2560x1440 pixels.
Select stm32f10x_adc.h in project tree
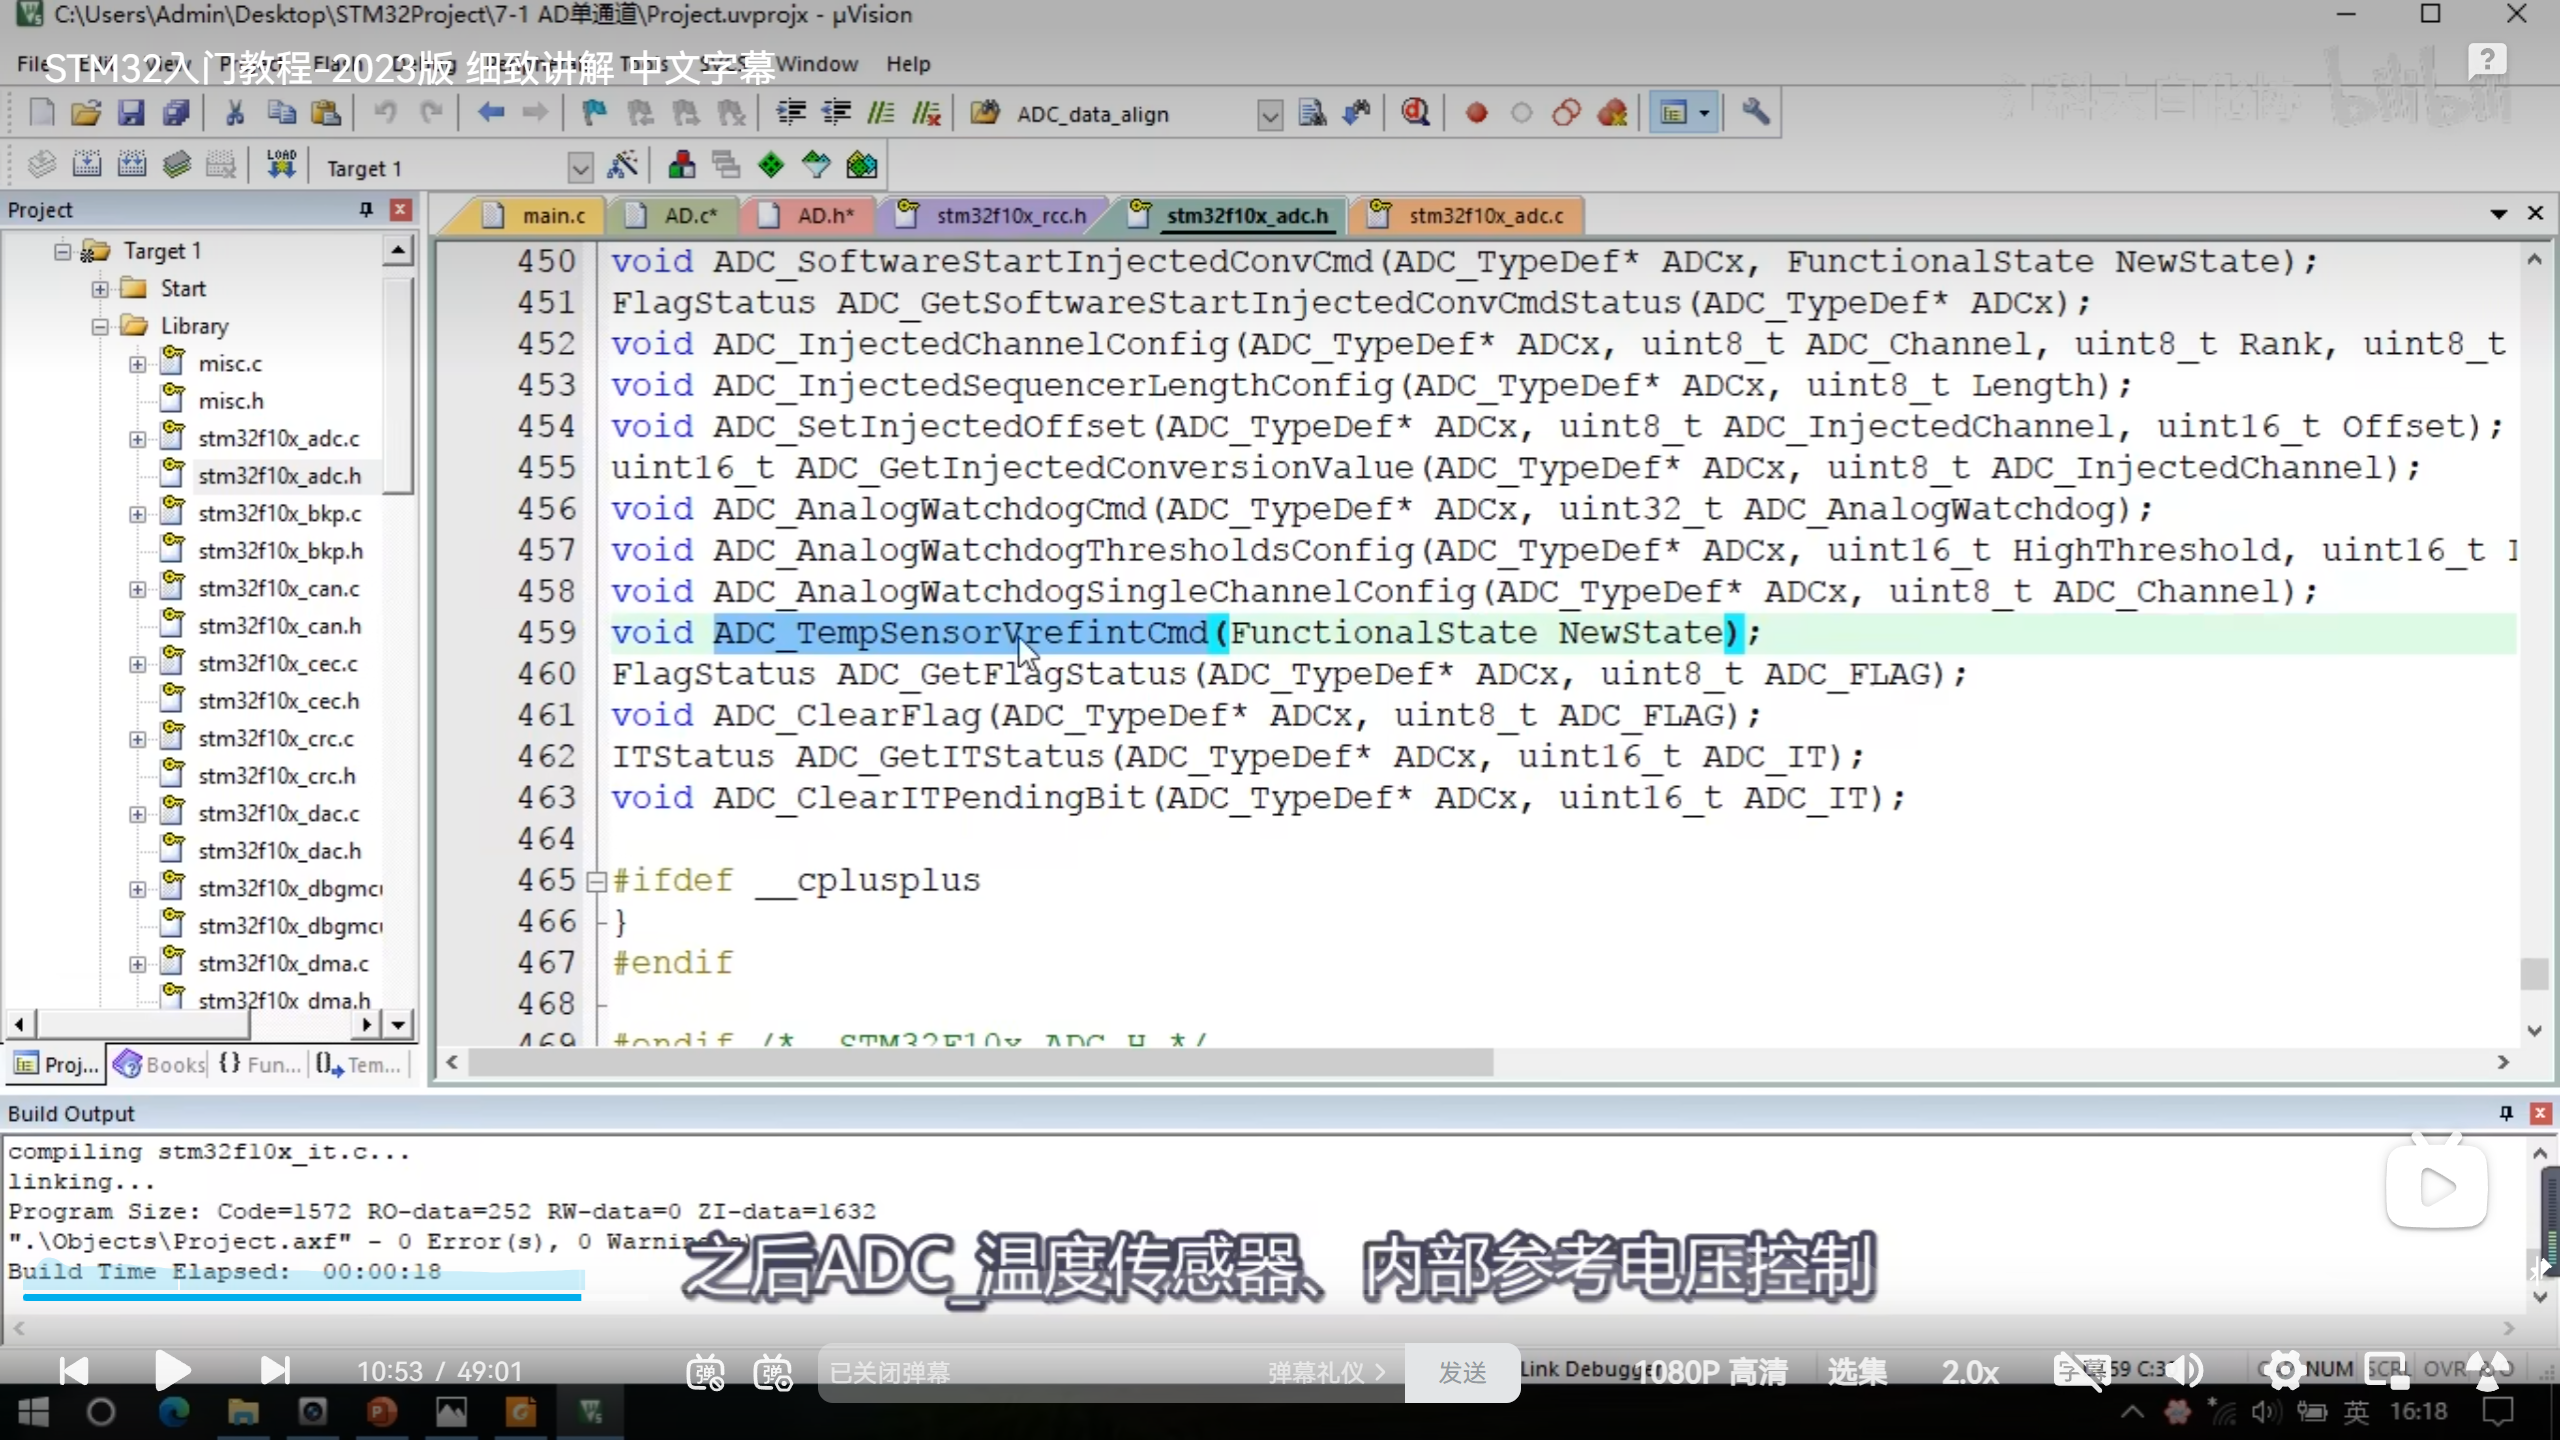coord(279,476)
